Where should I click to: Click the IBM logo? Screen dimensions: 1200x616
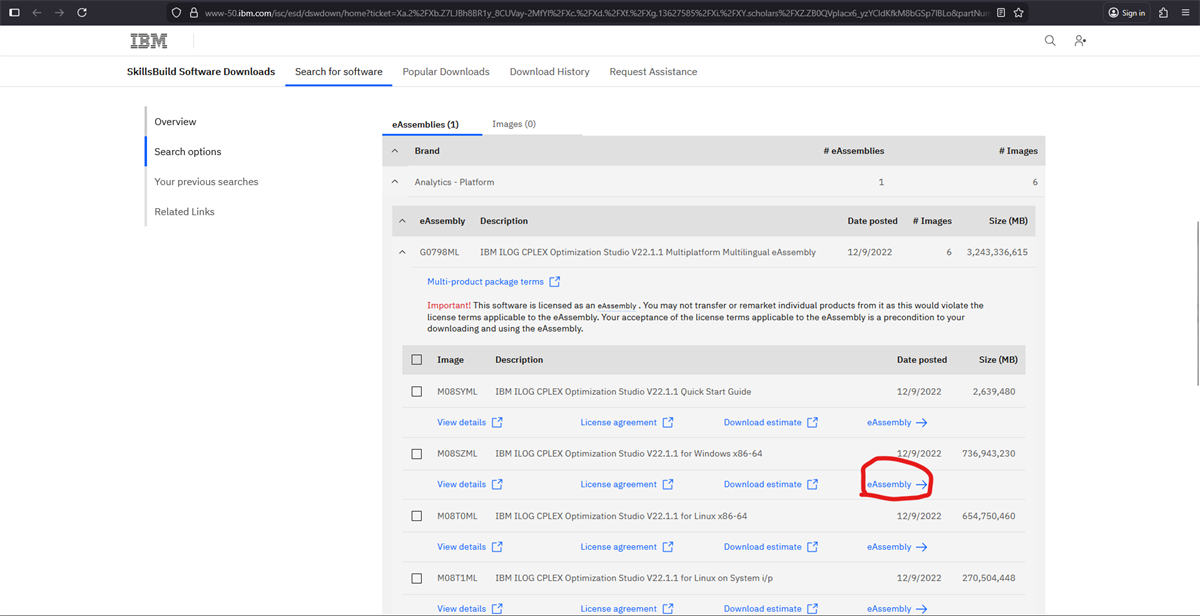tap(149, 41)
